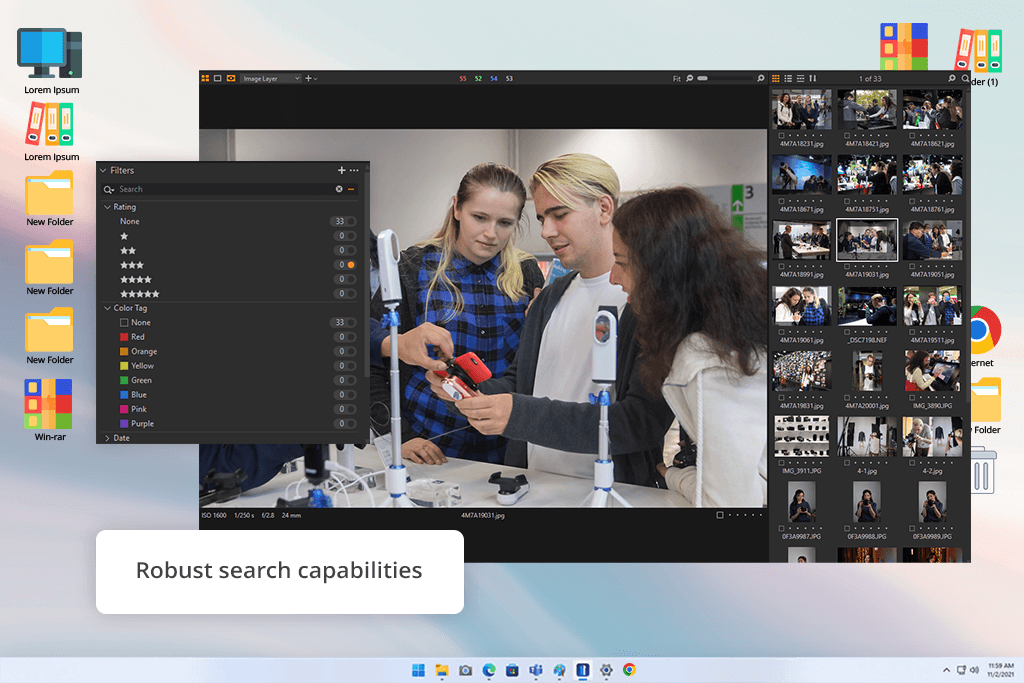Click the zoom-out magnifier left of the slider
This screenshot has height=683, width=1024.
(690, 78)
